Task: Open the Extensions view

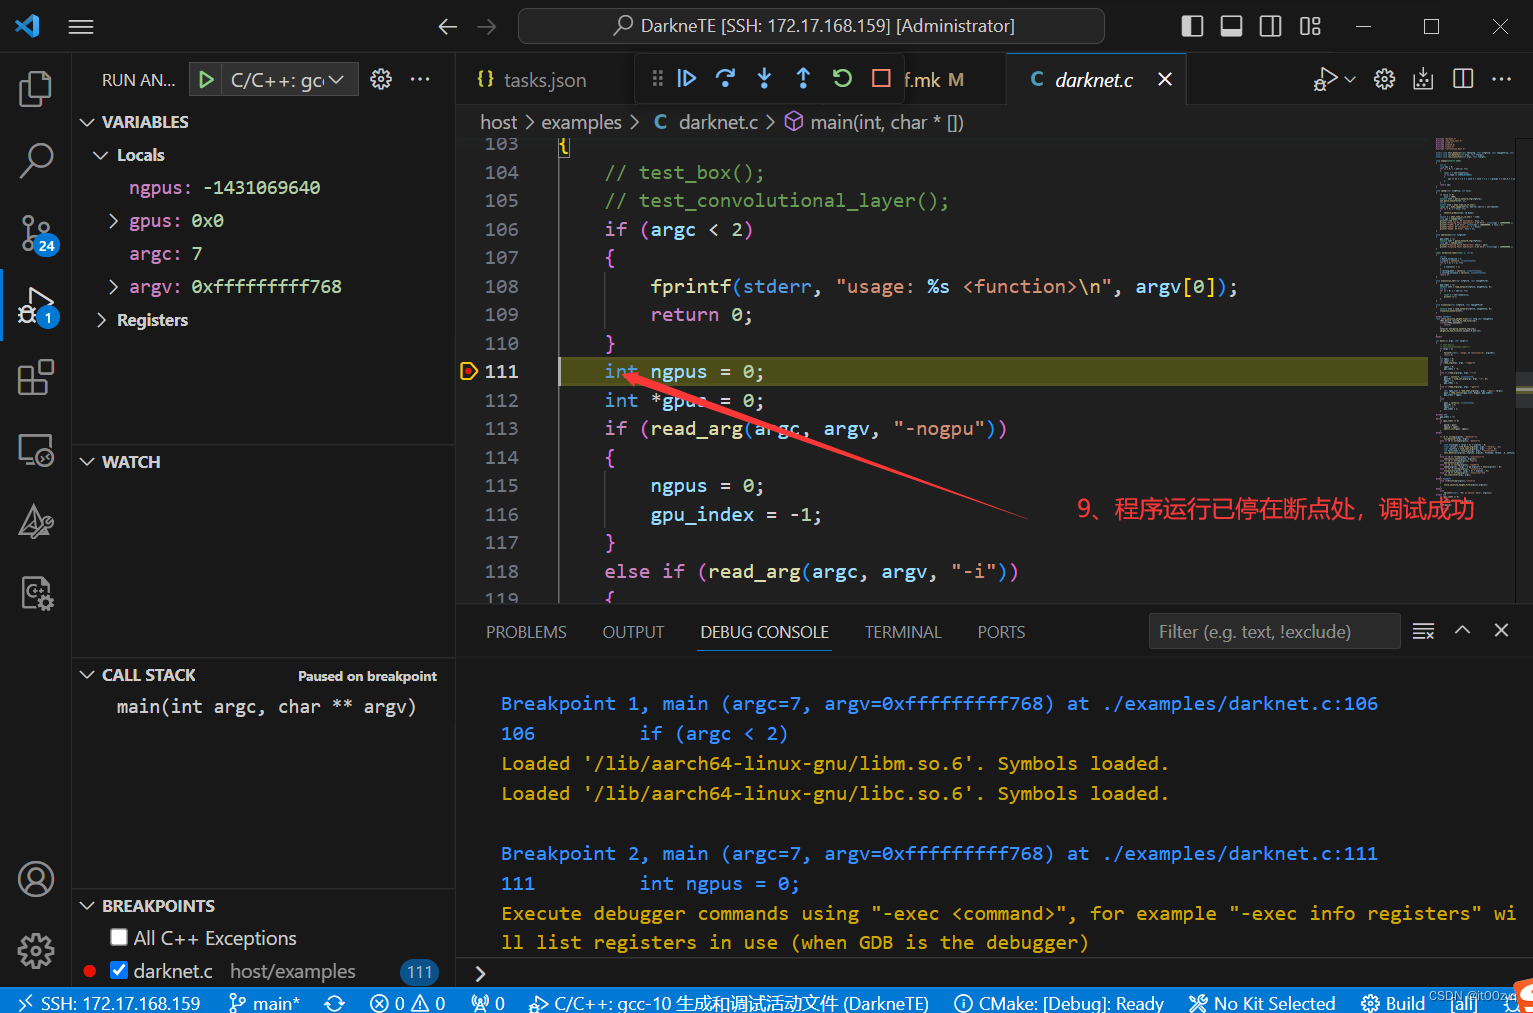Action: 36,378
